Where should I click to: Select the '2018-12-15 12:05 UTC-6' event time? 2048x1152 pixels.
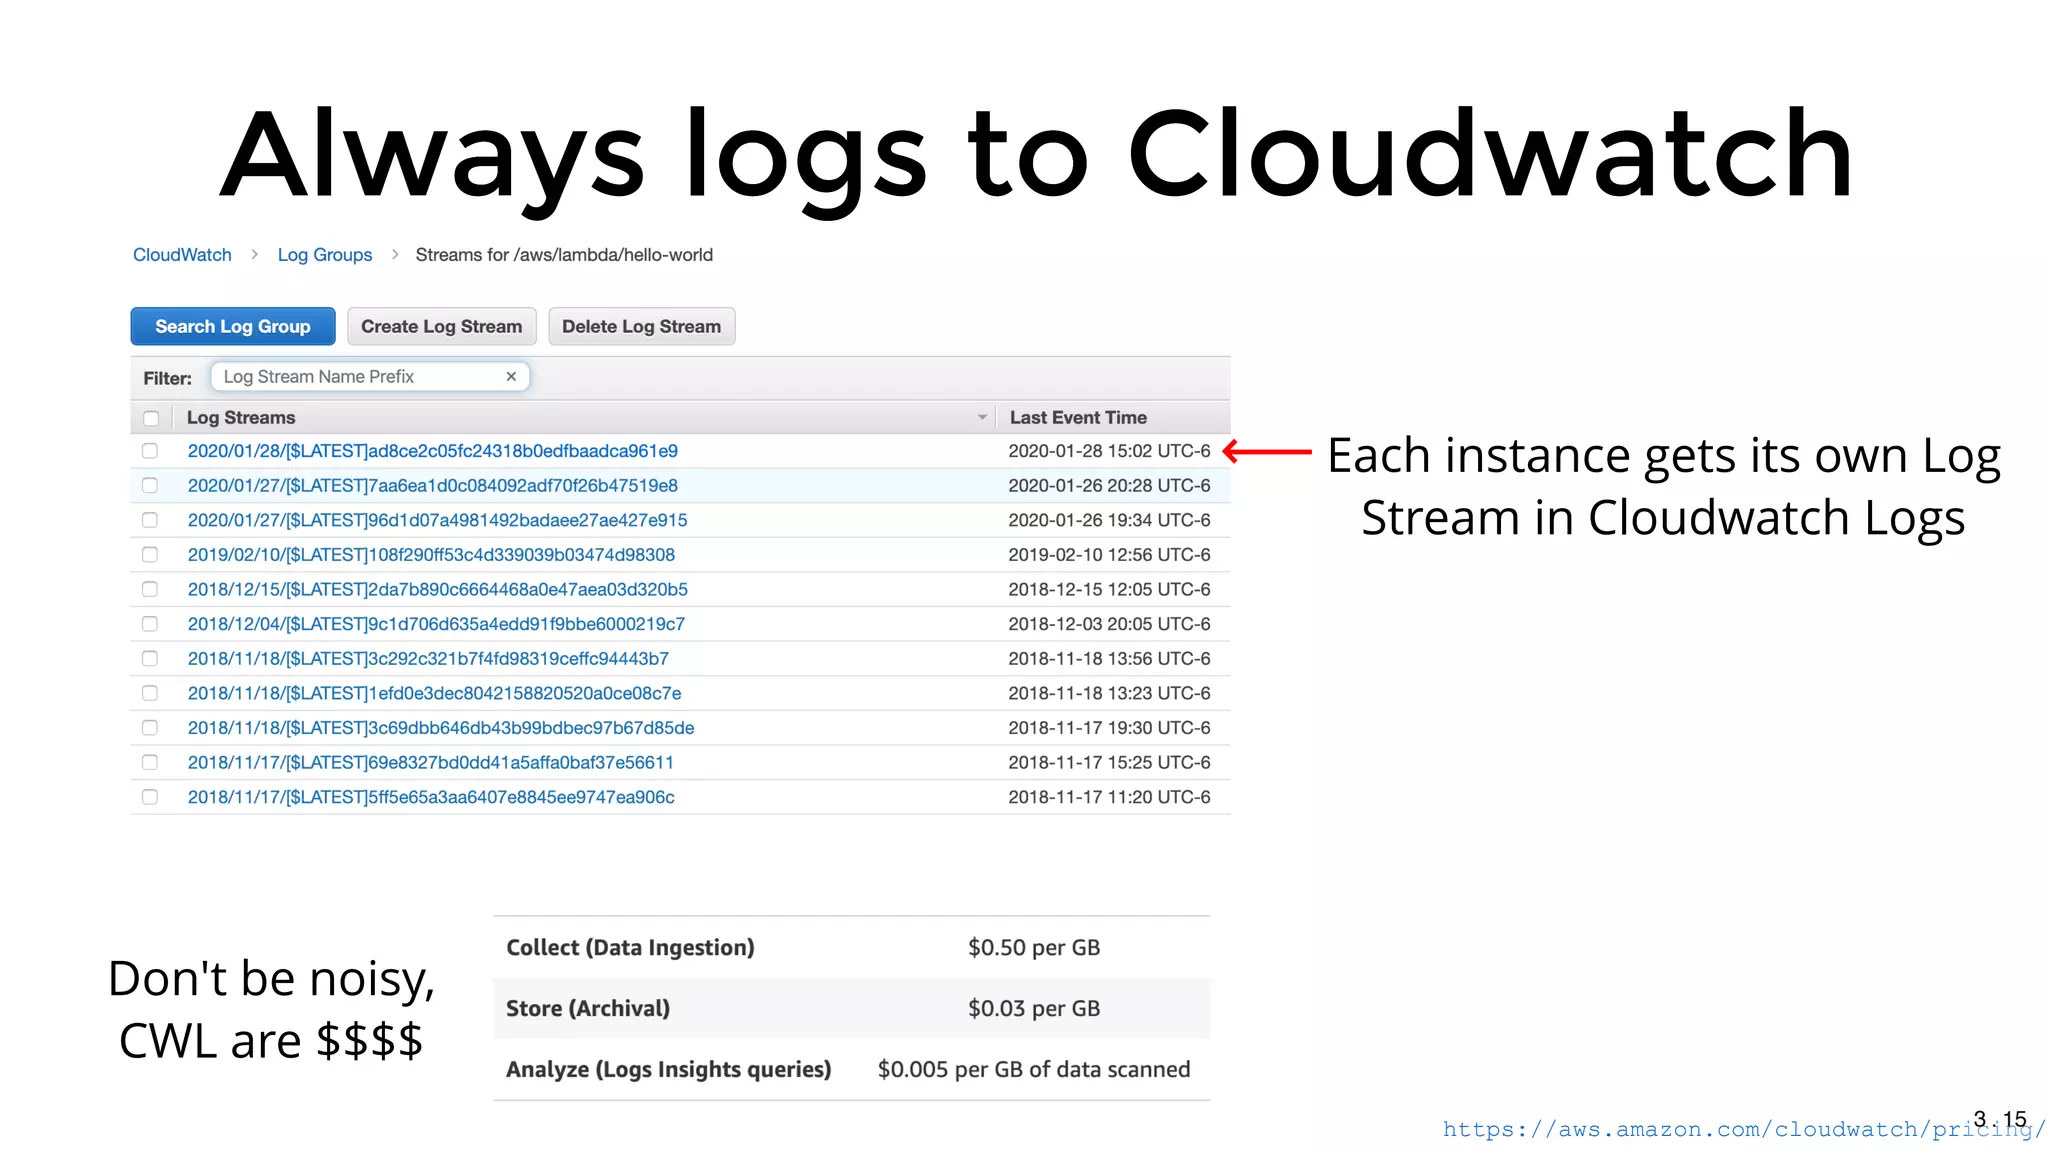1109,589
